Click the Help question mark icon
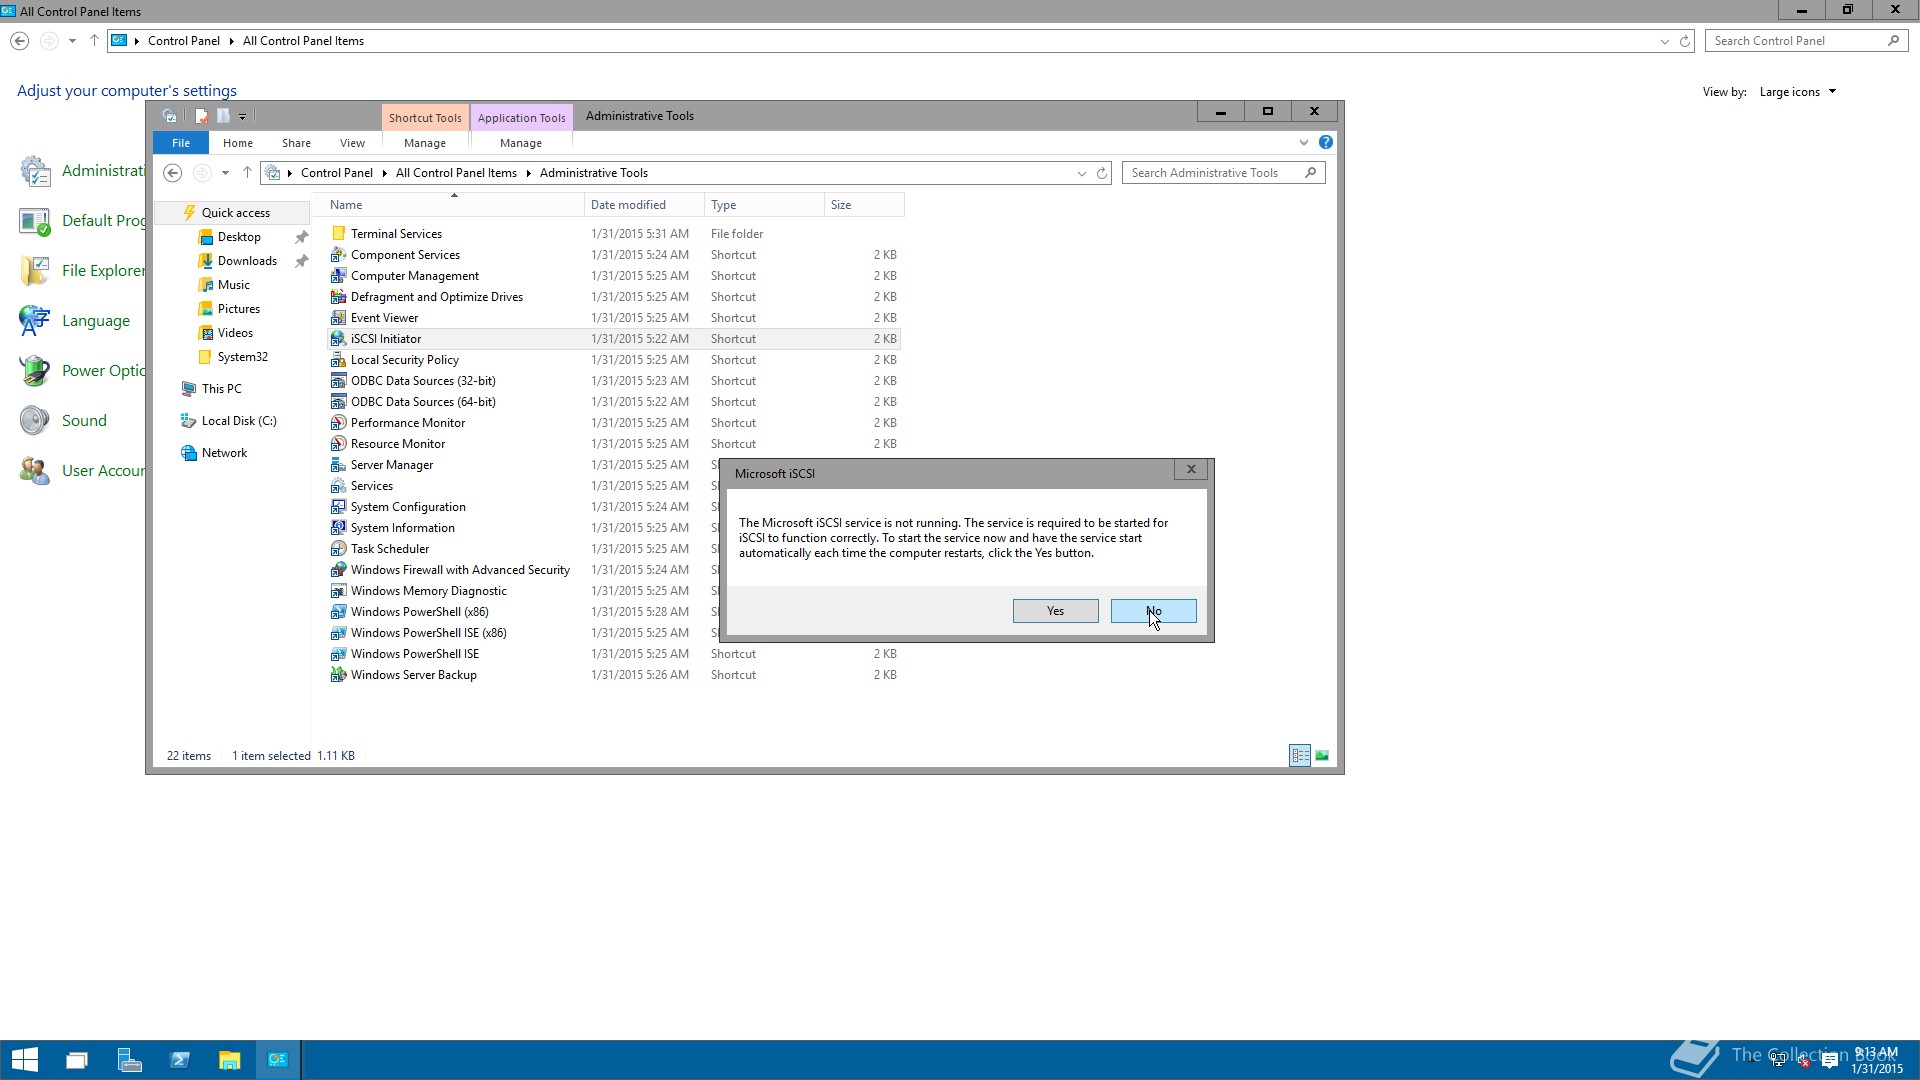 coord(1325,143)
